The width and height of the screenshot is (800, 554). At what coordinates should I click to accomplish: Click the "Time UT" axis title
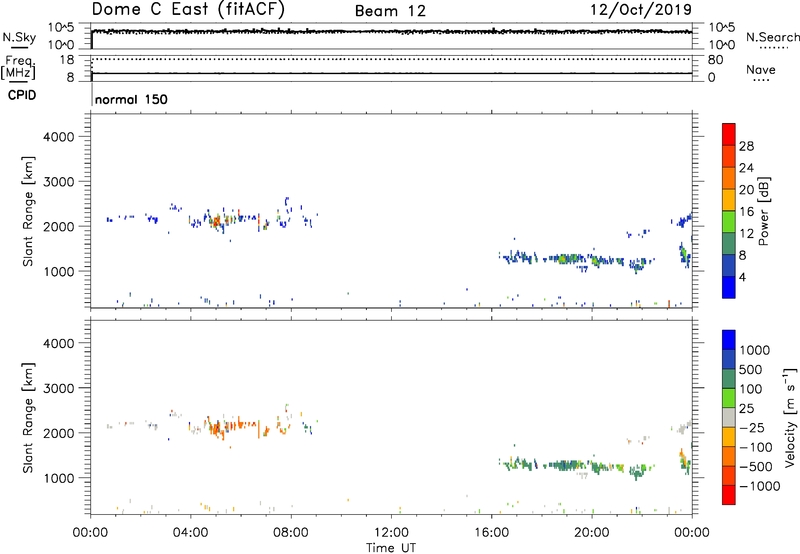[391, 548]
